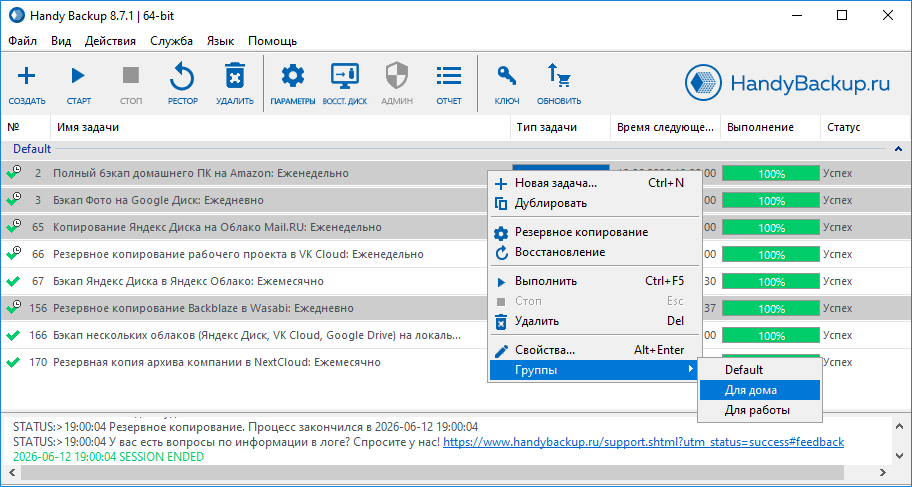Sort by Статус column header
The image size is (912, 487).
click(x=865, y=127)
